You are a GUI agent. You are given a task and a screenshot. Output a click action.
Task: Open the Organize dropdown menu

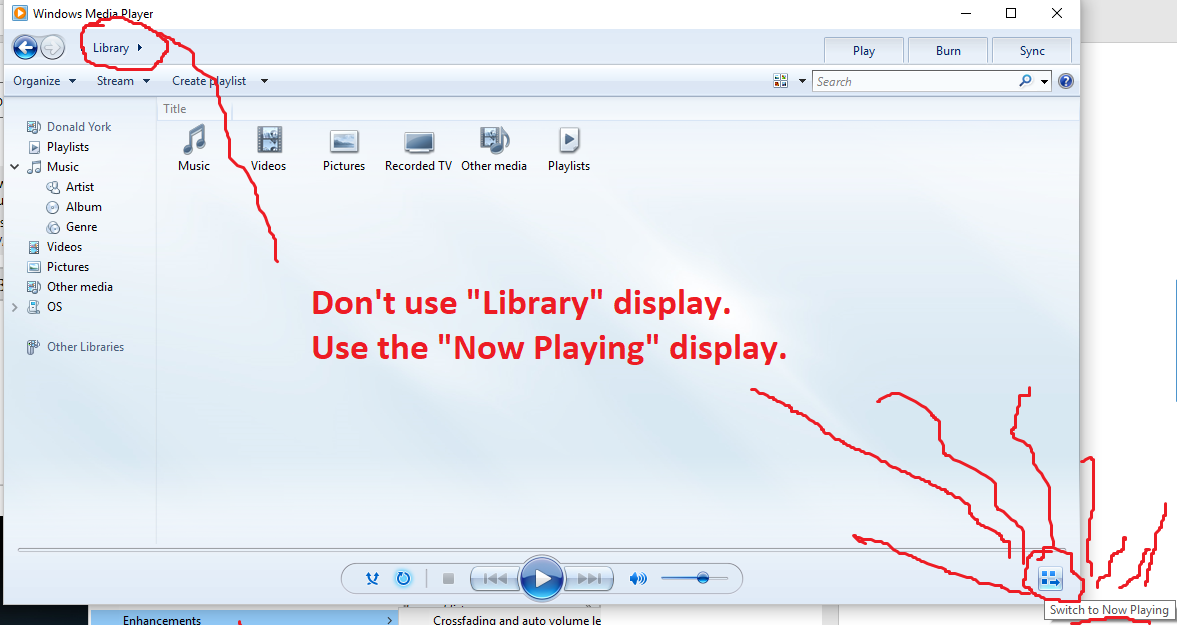tap(44, 81)
